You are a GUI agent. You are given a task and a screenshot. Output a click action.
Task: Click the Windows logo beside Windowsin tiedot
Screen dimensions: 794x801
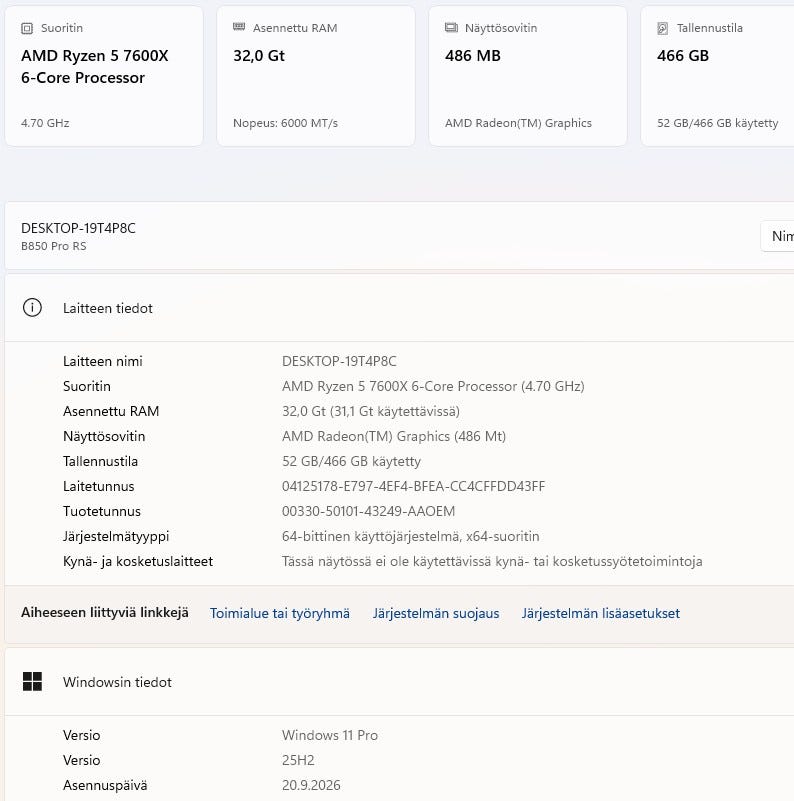click(32, 681)
